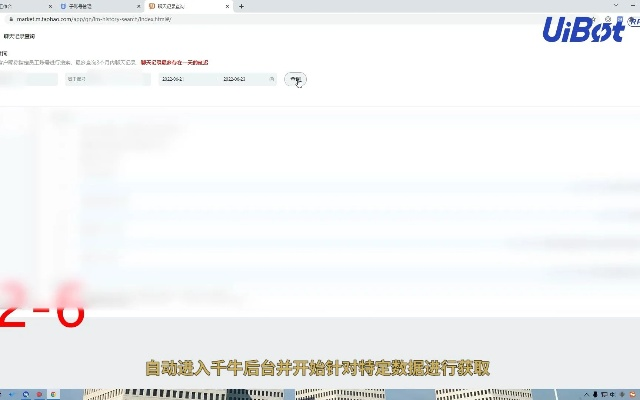This screenshot has width=640, height=400.
Task: Open tab search chevron at top right
Action: [x=616, y=5]
